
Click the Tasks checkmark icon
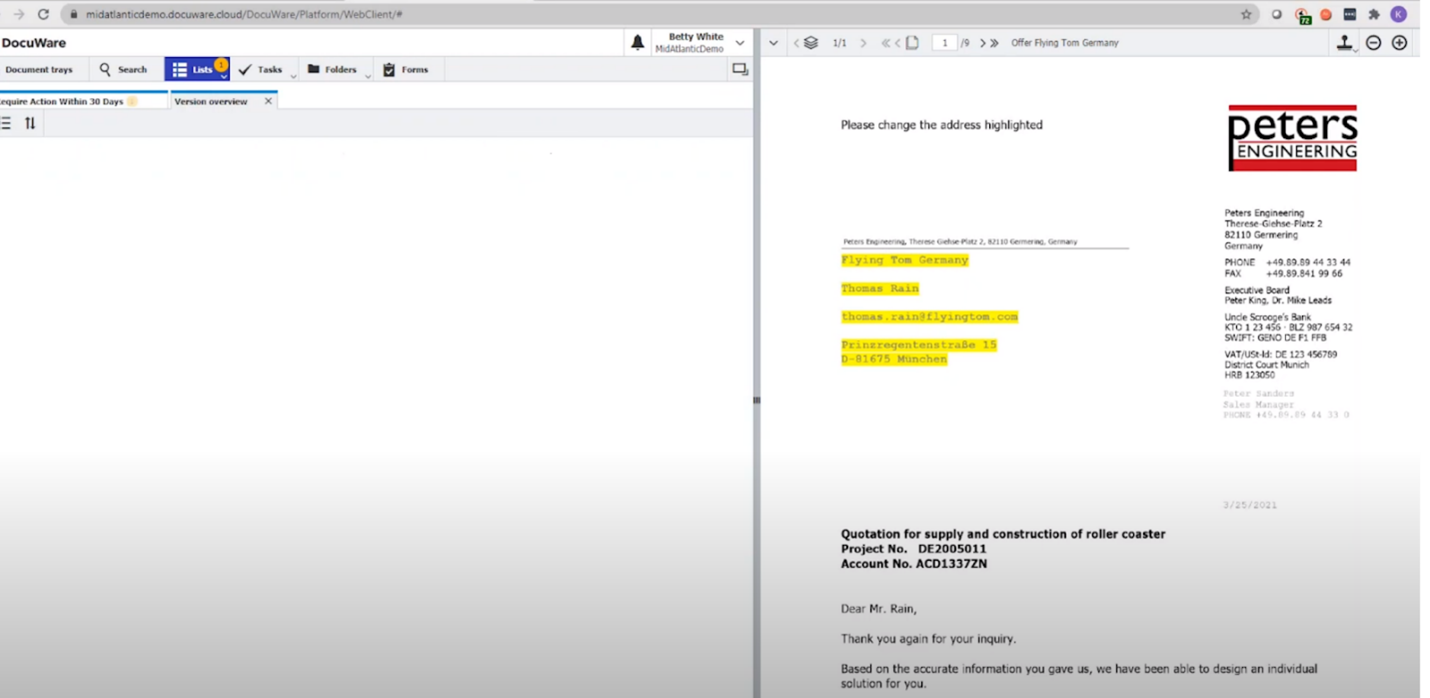pos(245,70)
